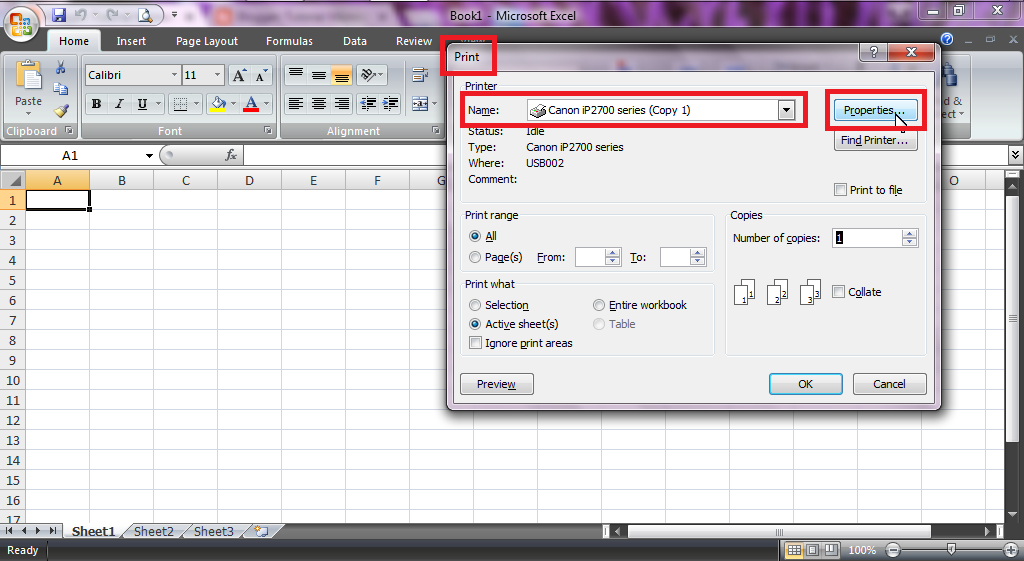Increase font size with Grow Font
This screenshot has height=561, width=1024.
pyautogui.click(x=239, y=76)
